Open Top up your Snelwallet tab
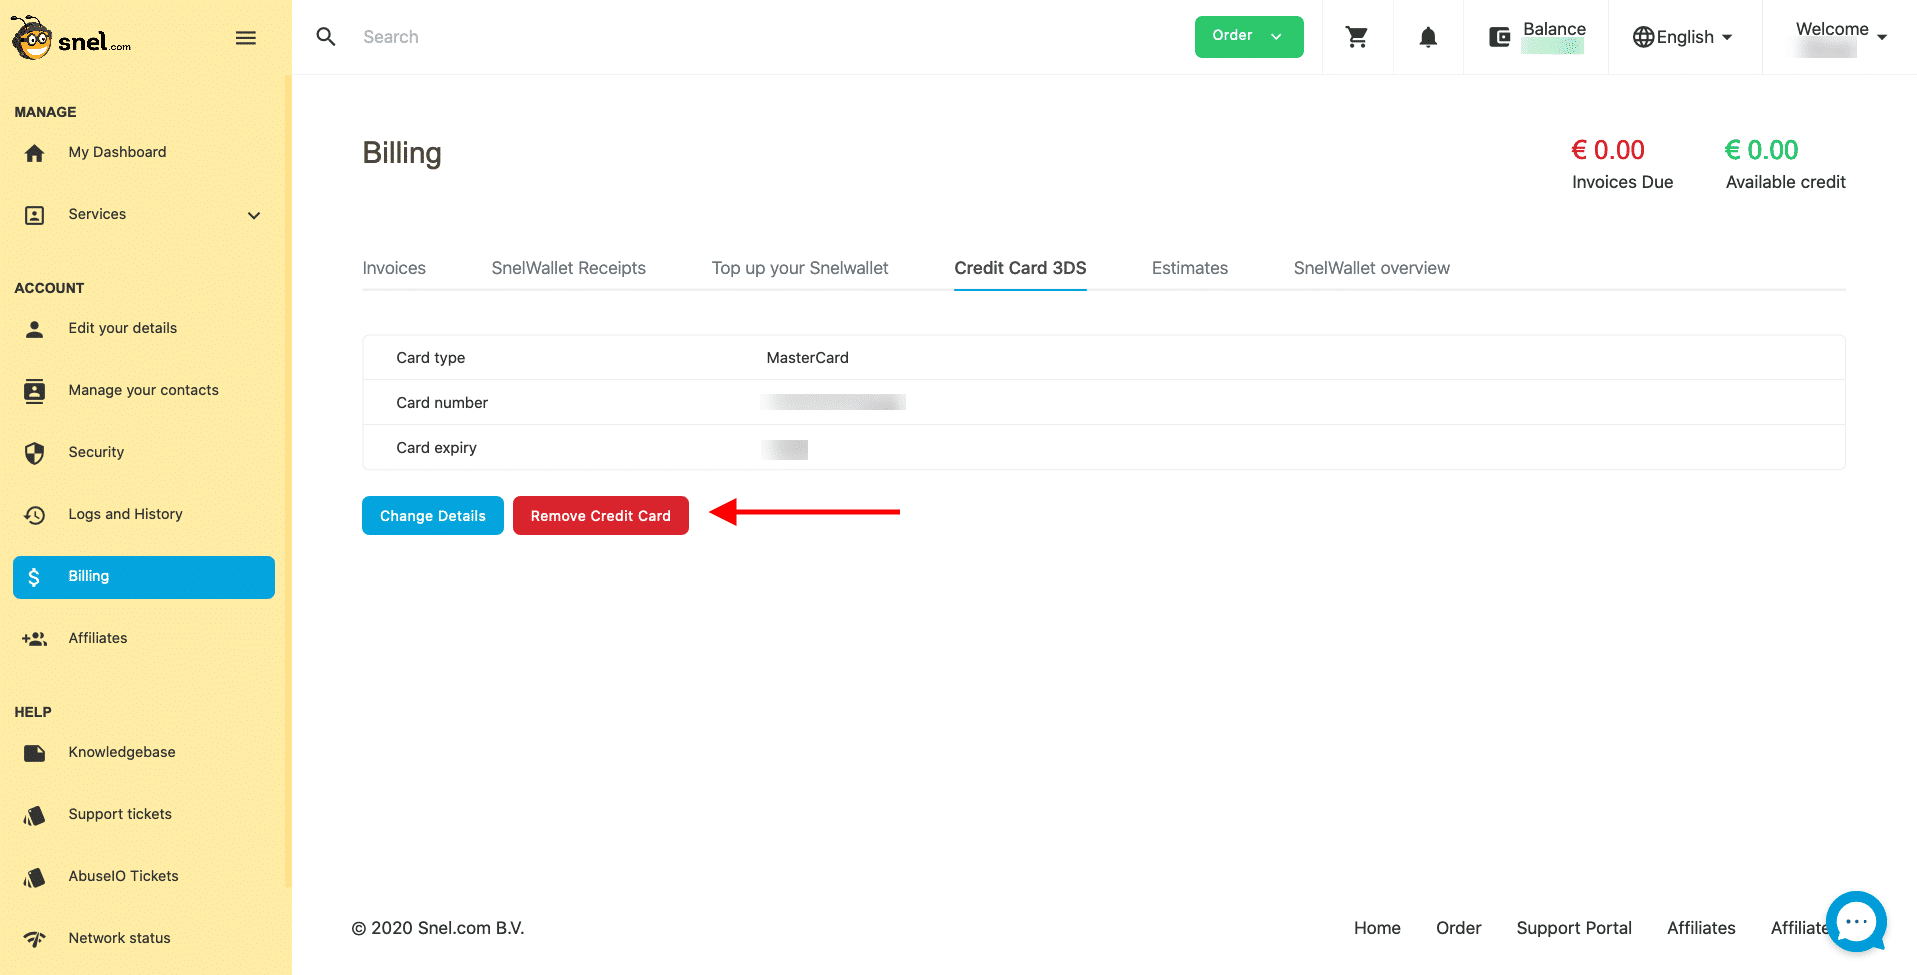Screen dimensions: 1917x975 click(x=800, y=268)
